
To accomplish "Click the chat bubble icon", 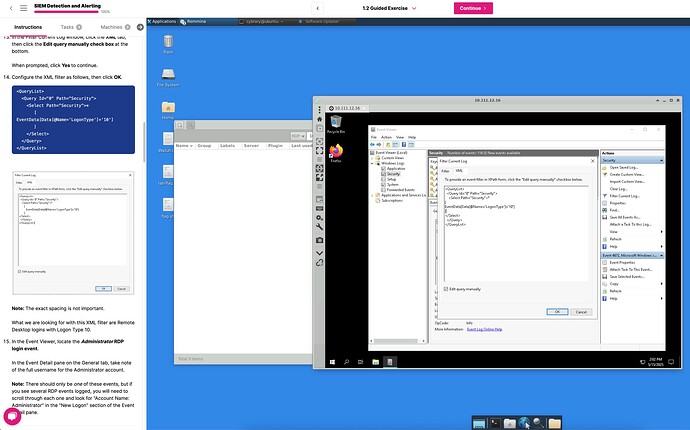I will pyautogui.click(x=13, y=416).
